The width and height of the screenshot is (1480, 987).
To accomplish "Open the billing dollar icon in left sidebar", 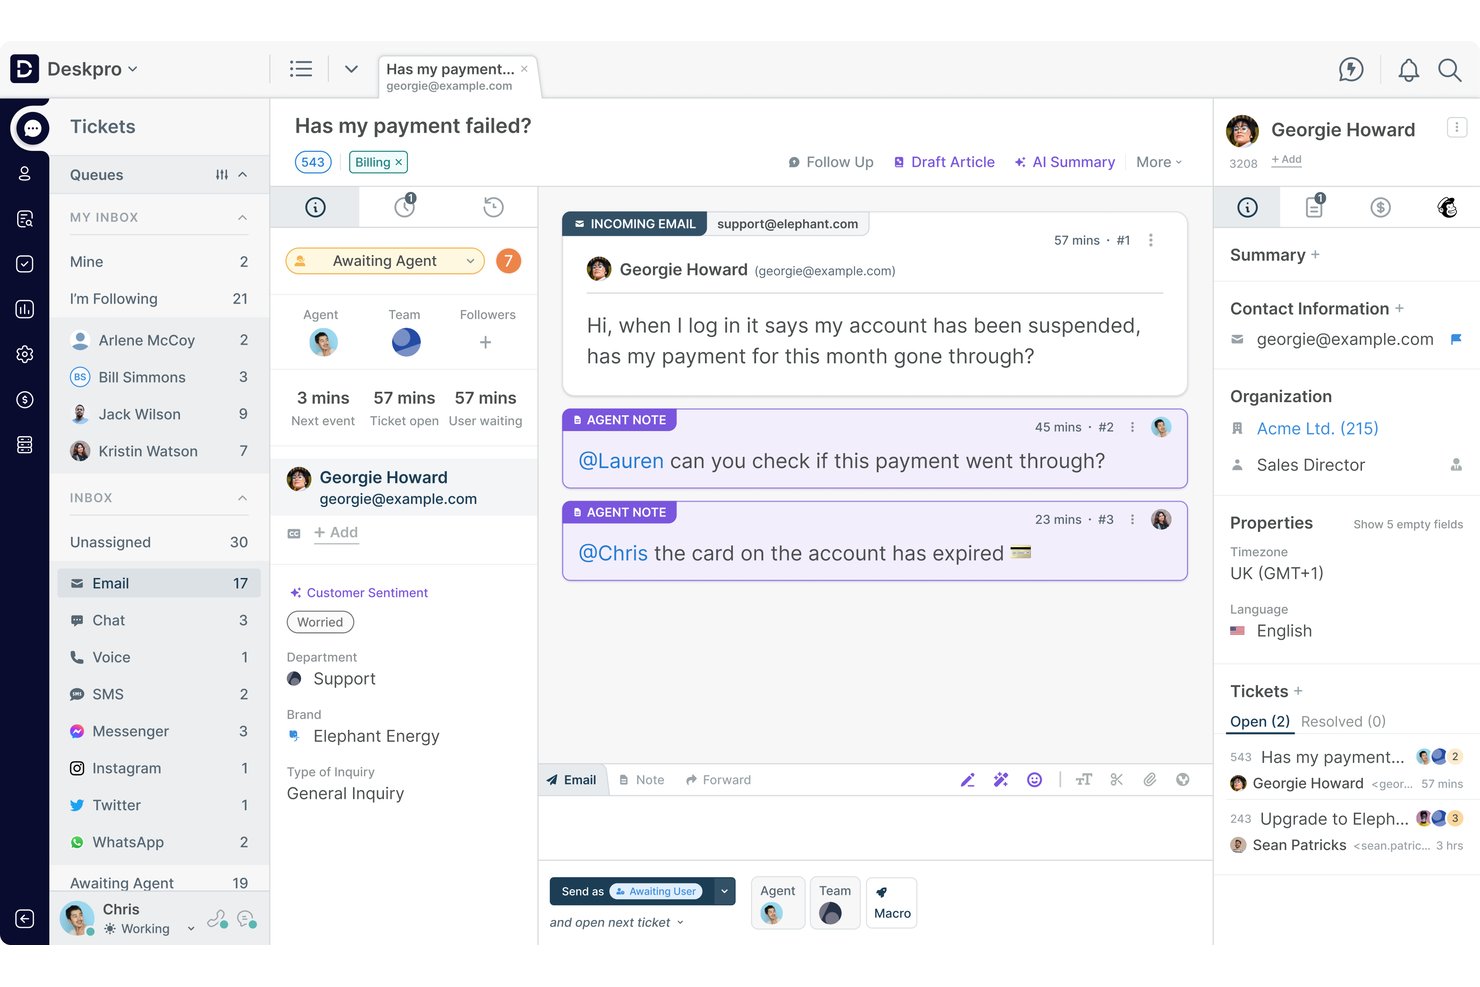I will click(x=25, y=400).
